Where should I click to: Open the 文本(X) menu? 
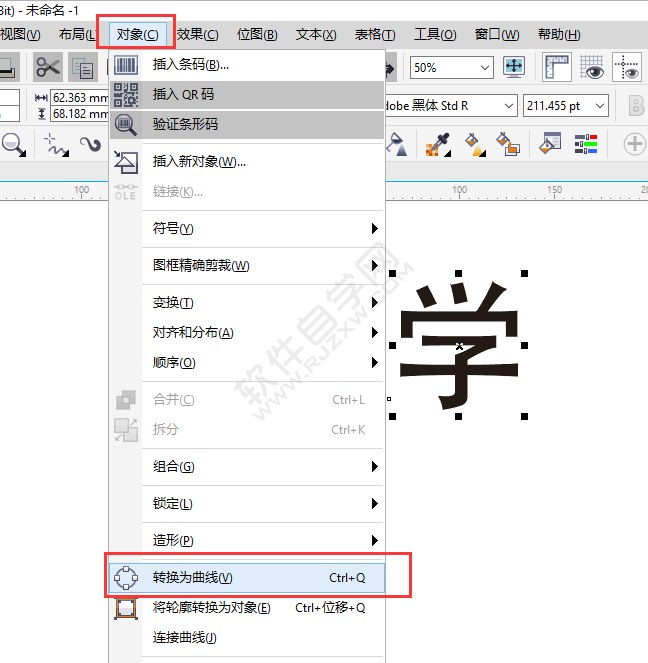pos(316,34)
